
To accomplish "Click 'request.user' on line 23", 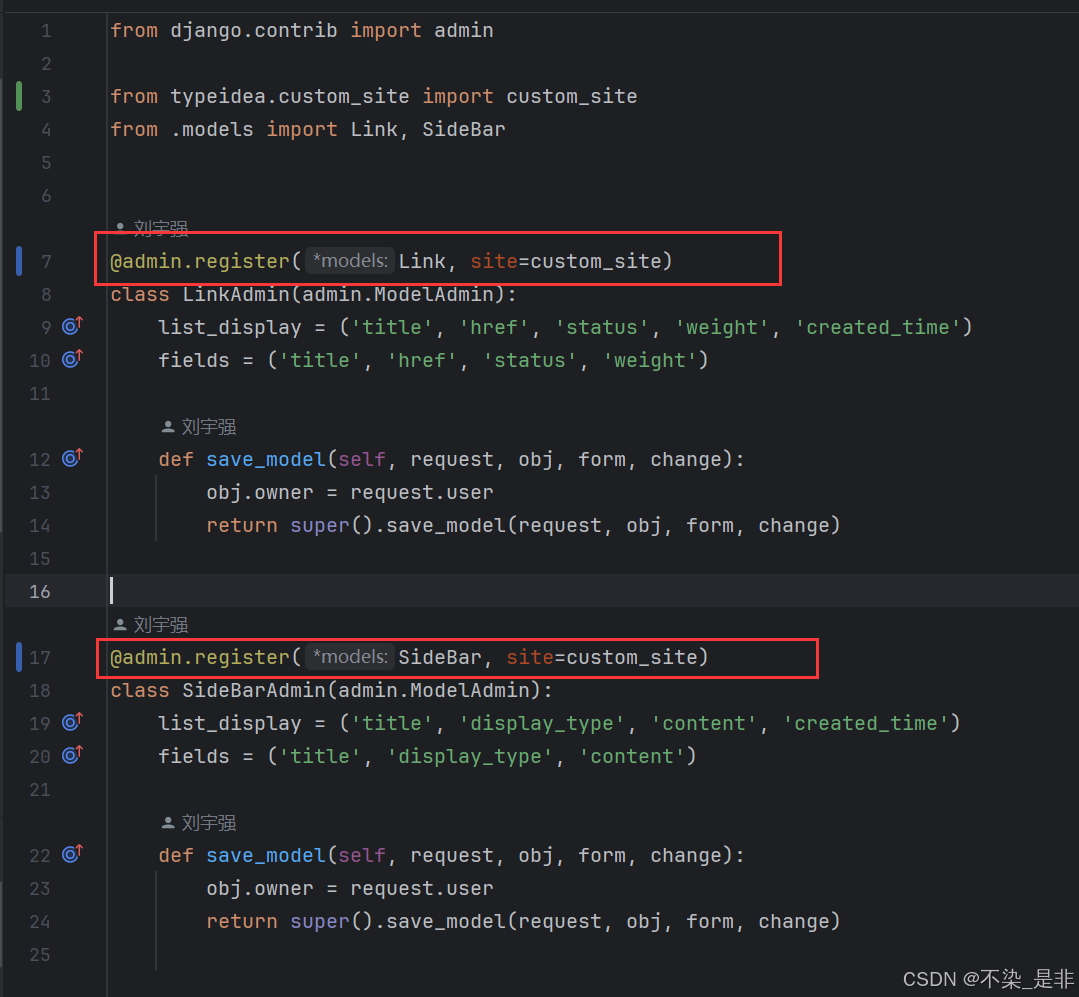I will point(422,889).
